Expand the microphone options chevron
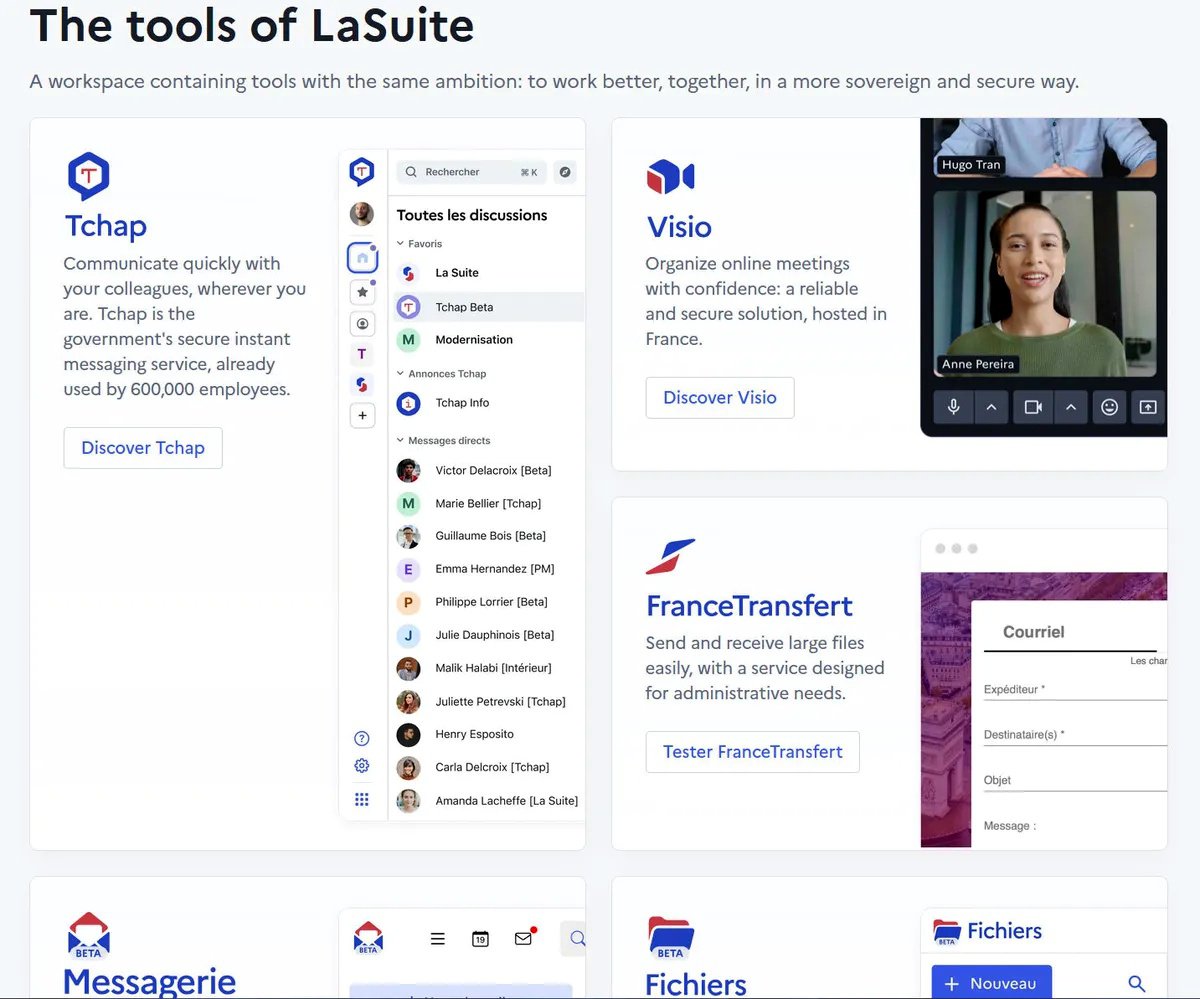1200x999 pixels. coord(991,407)
